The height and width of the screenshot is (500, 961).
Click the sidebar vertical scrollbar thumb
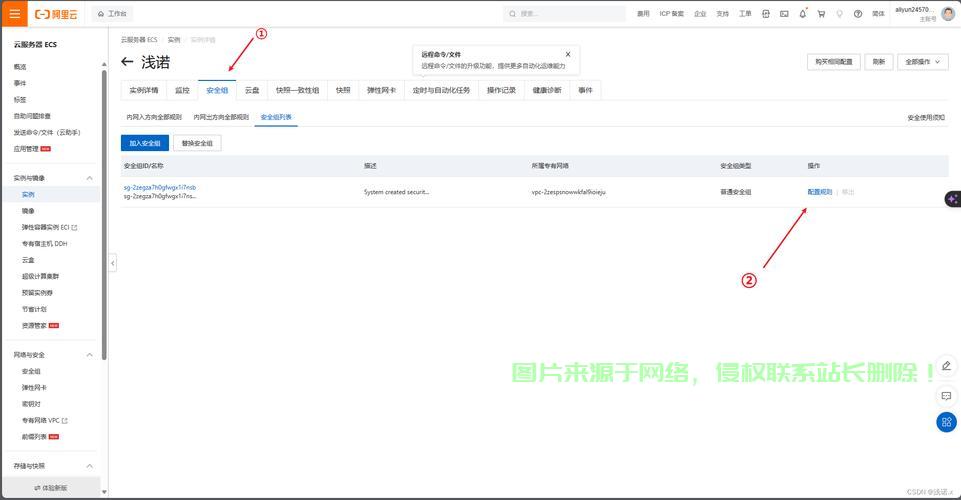point(104,214)
